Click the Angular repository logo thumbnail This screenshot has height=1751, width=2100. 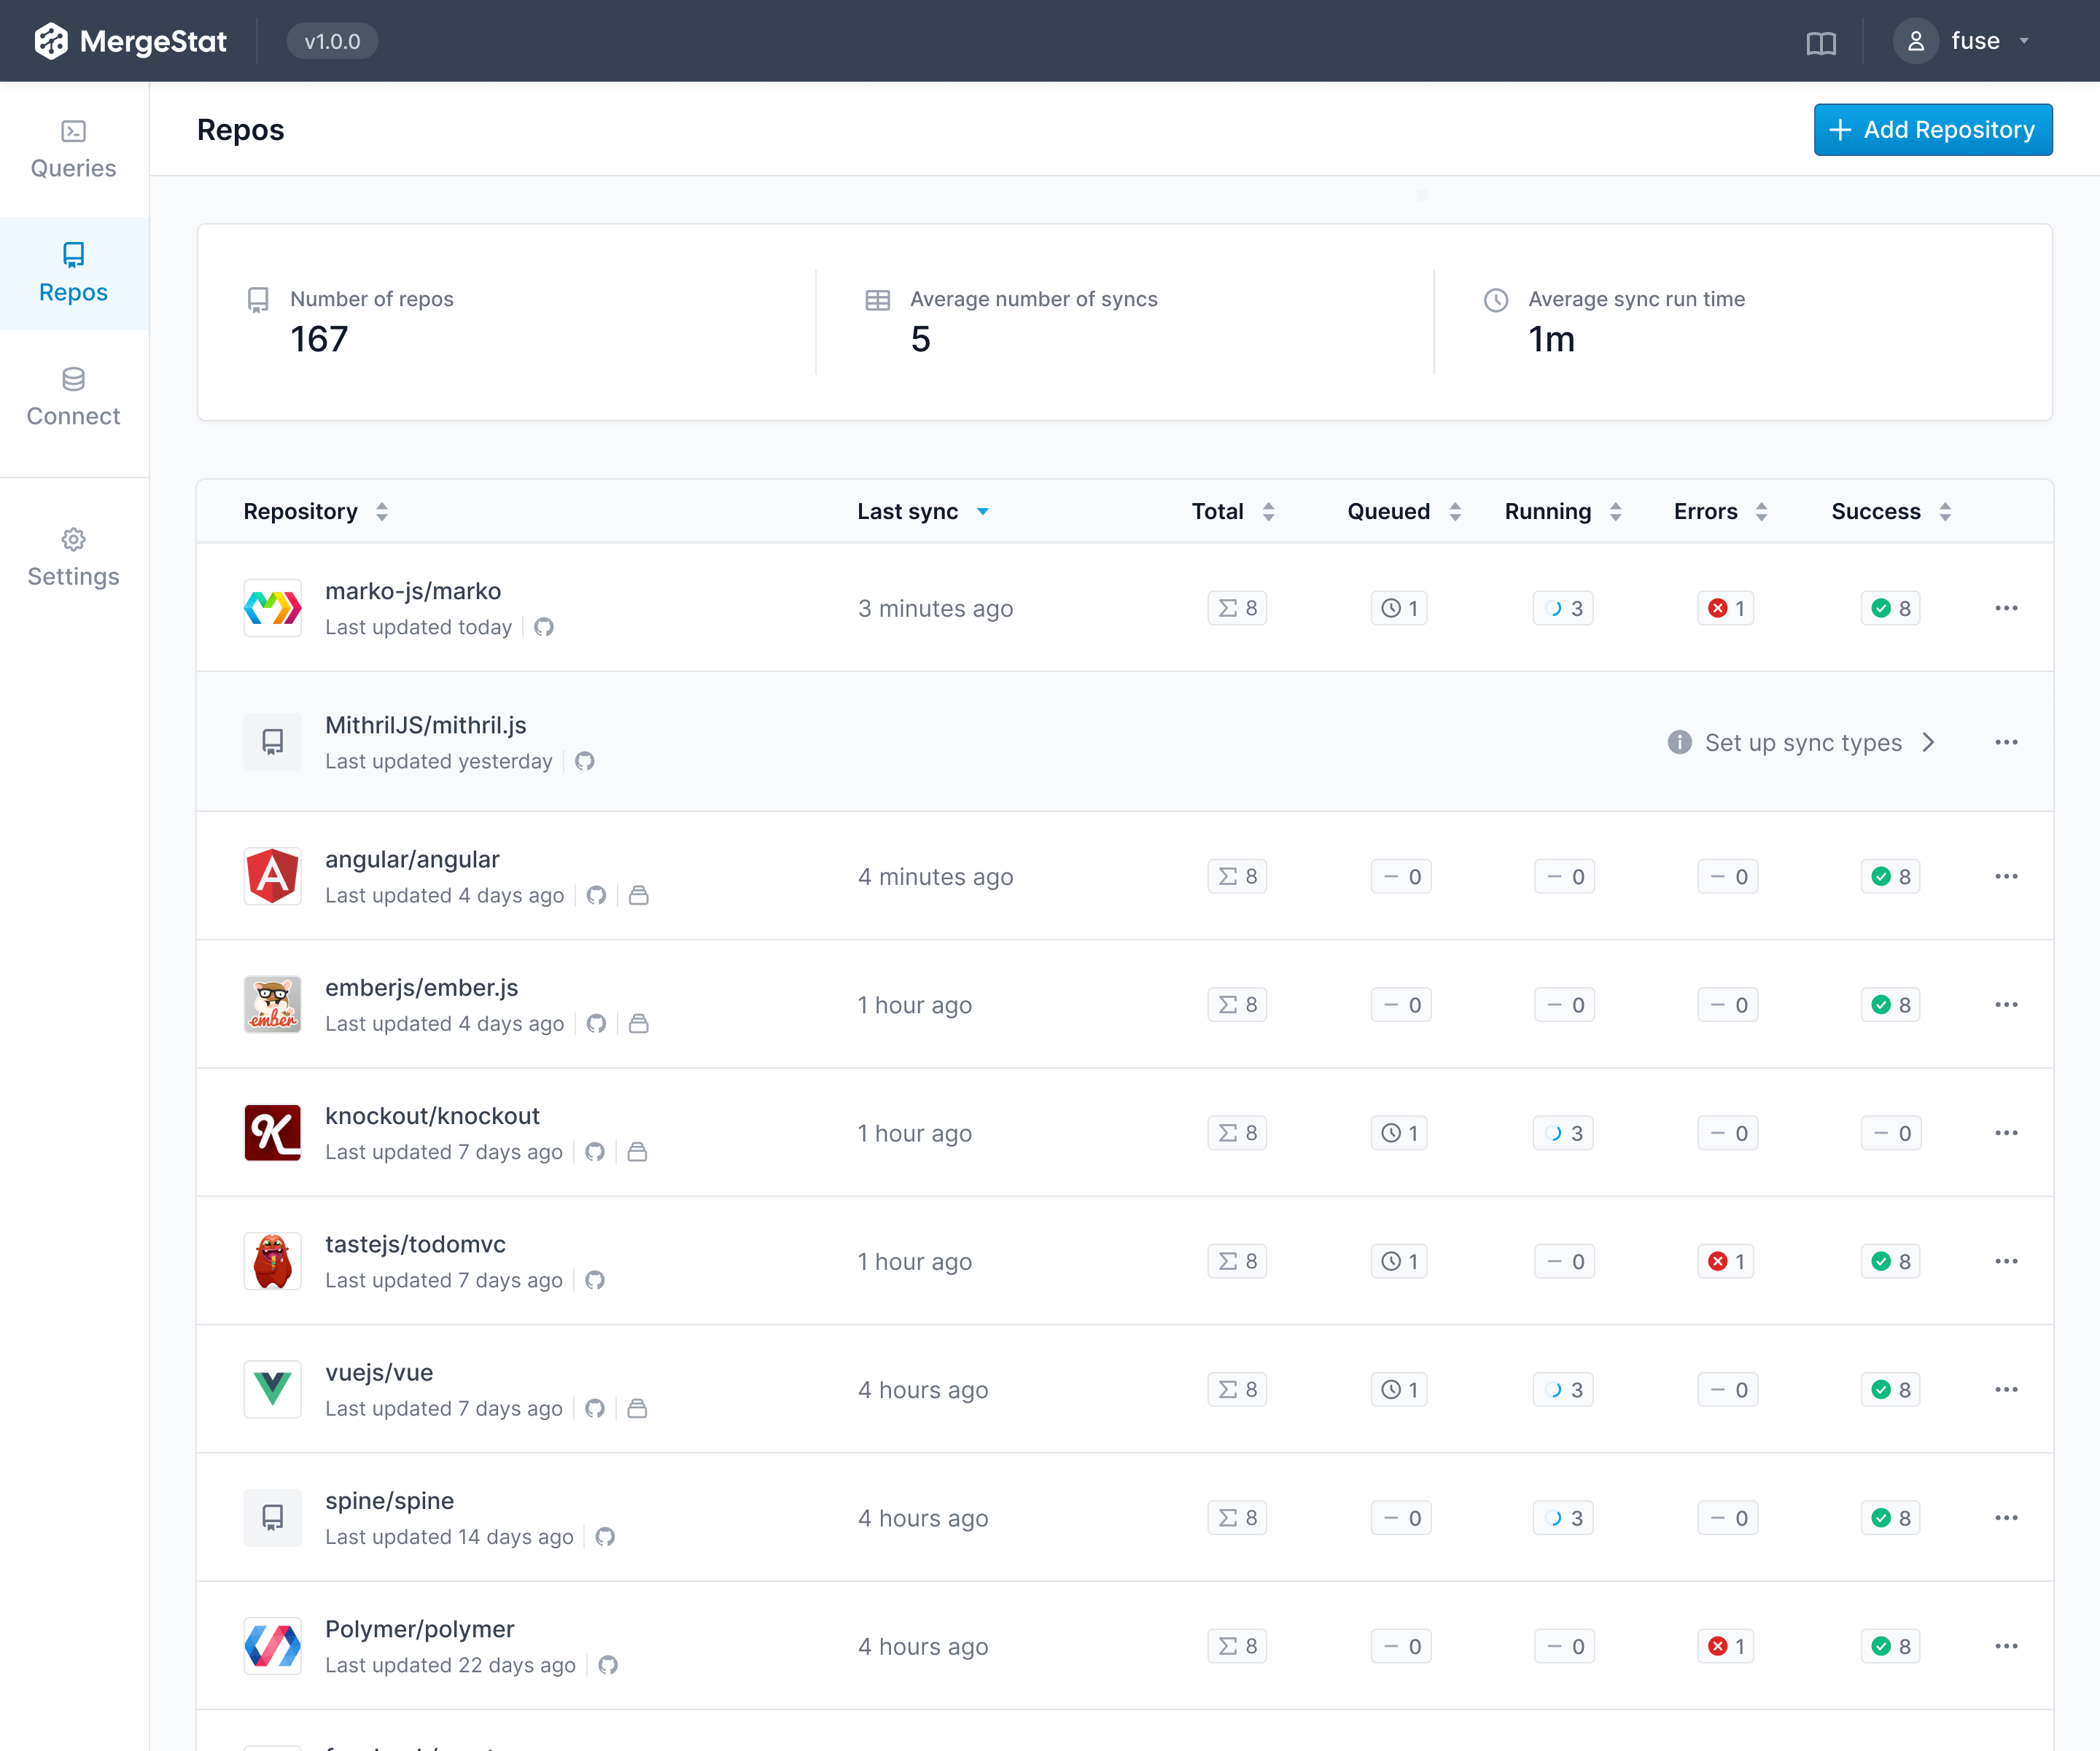point(272,876)
